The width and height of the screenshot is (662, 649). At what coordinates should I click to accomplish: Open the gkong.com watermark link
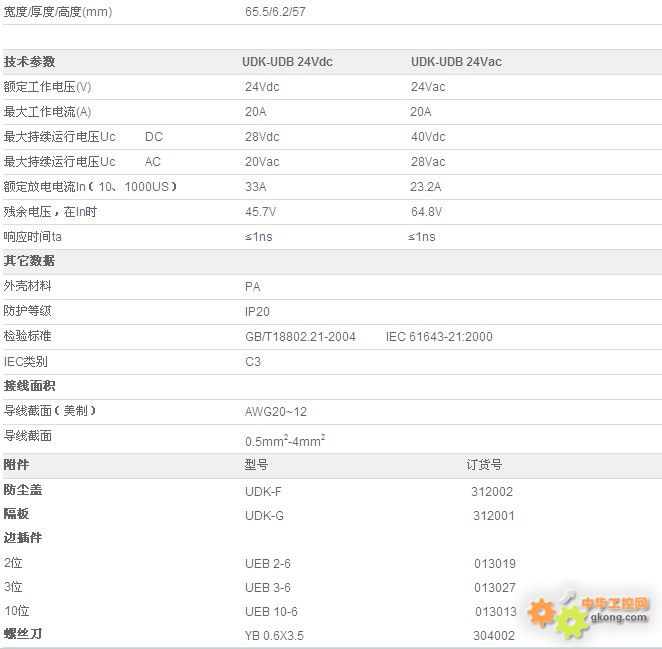[x=620, y=618]
